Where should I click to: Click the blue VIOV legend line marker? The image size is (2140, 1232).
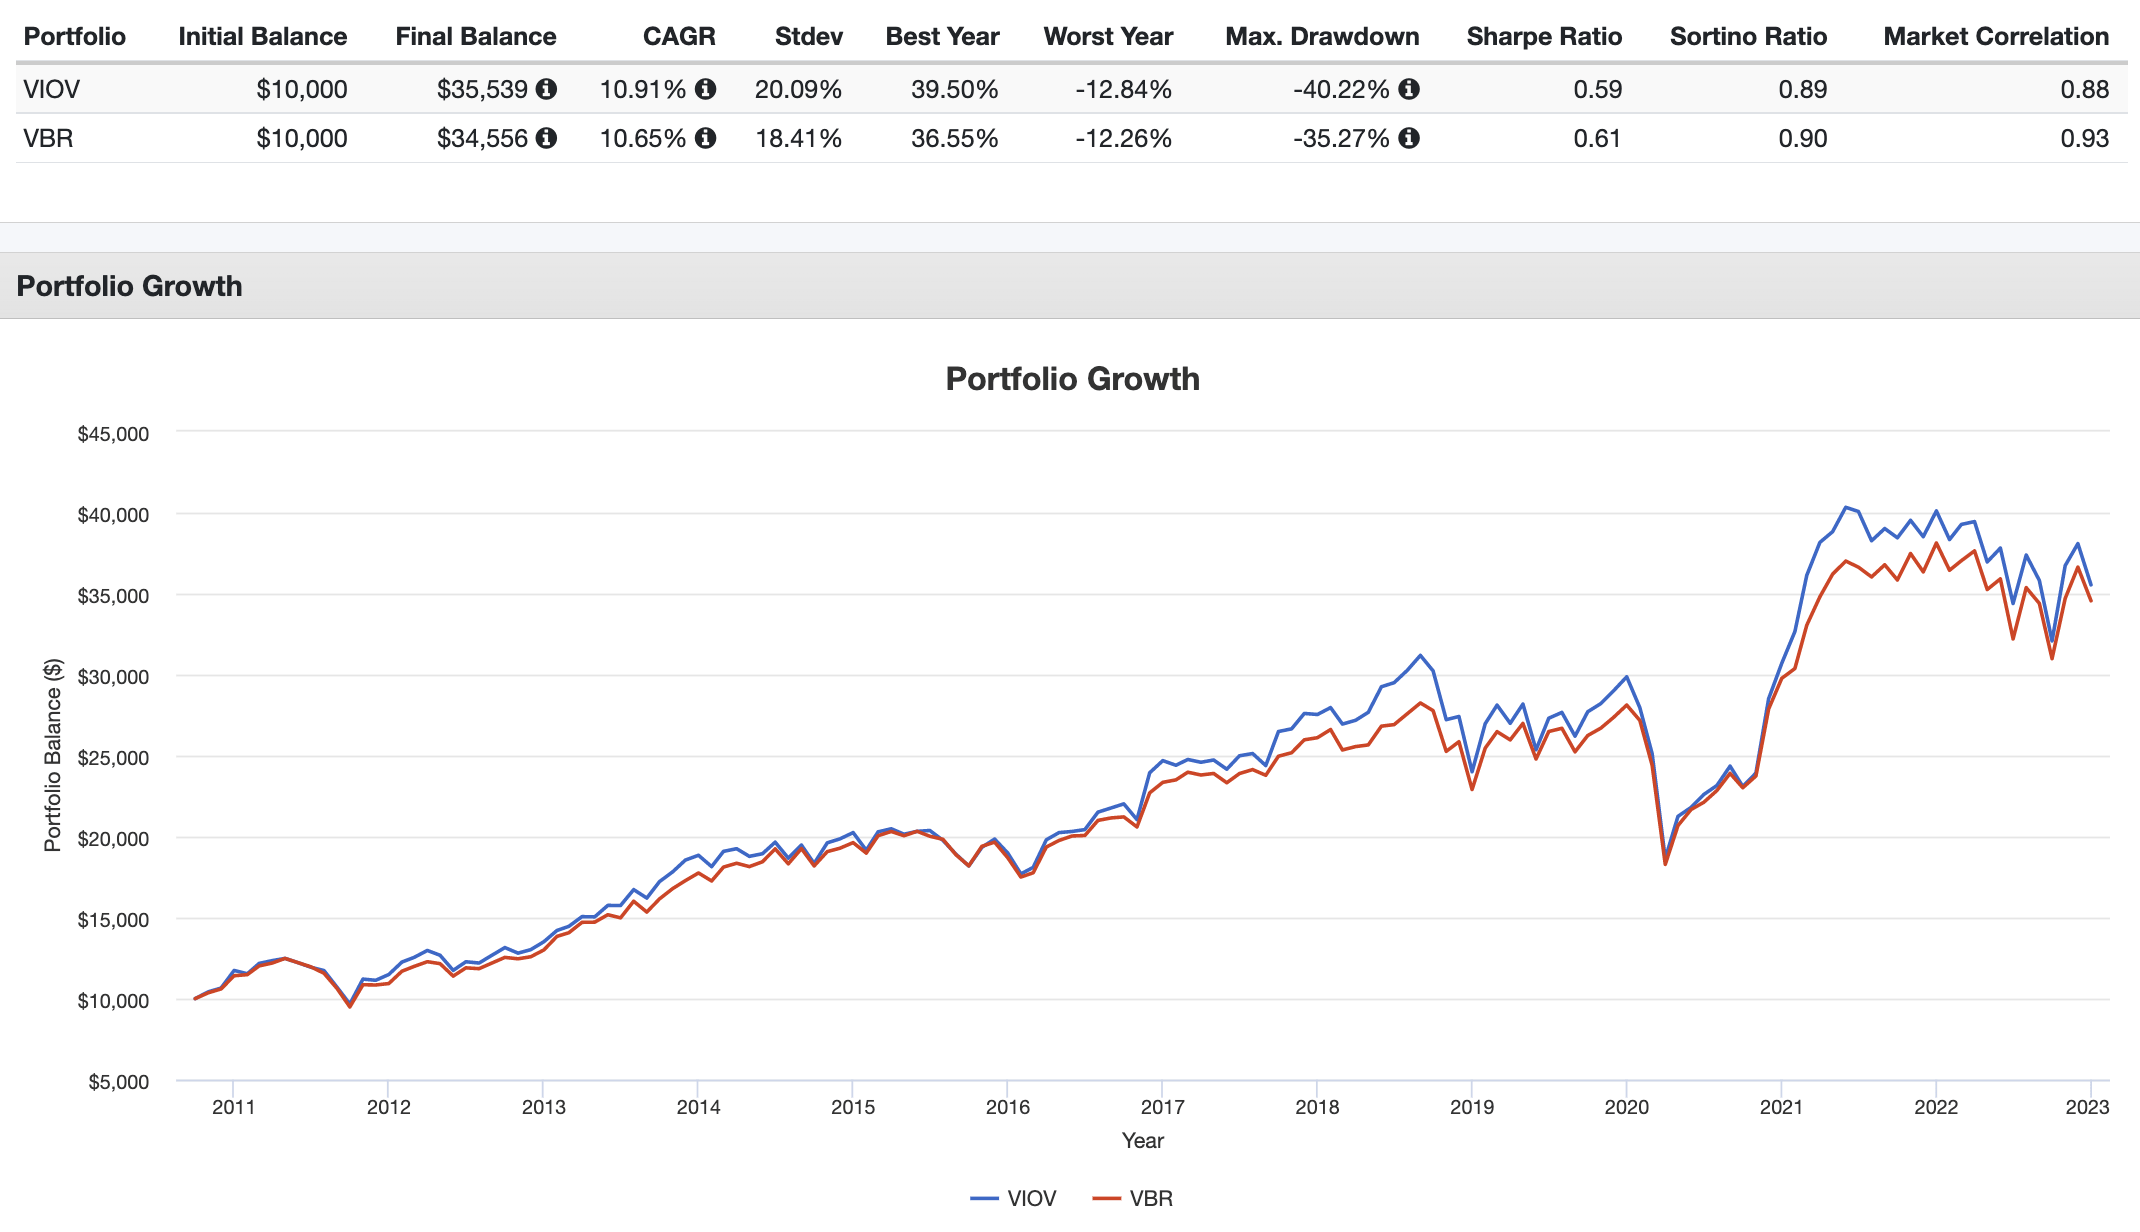point(984,1198)
